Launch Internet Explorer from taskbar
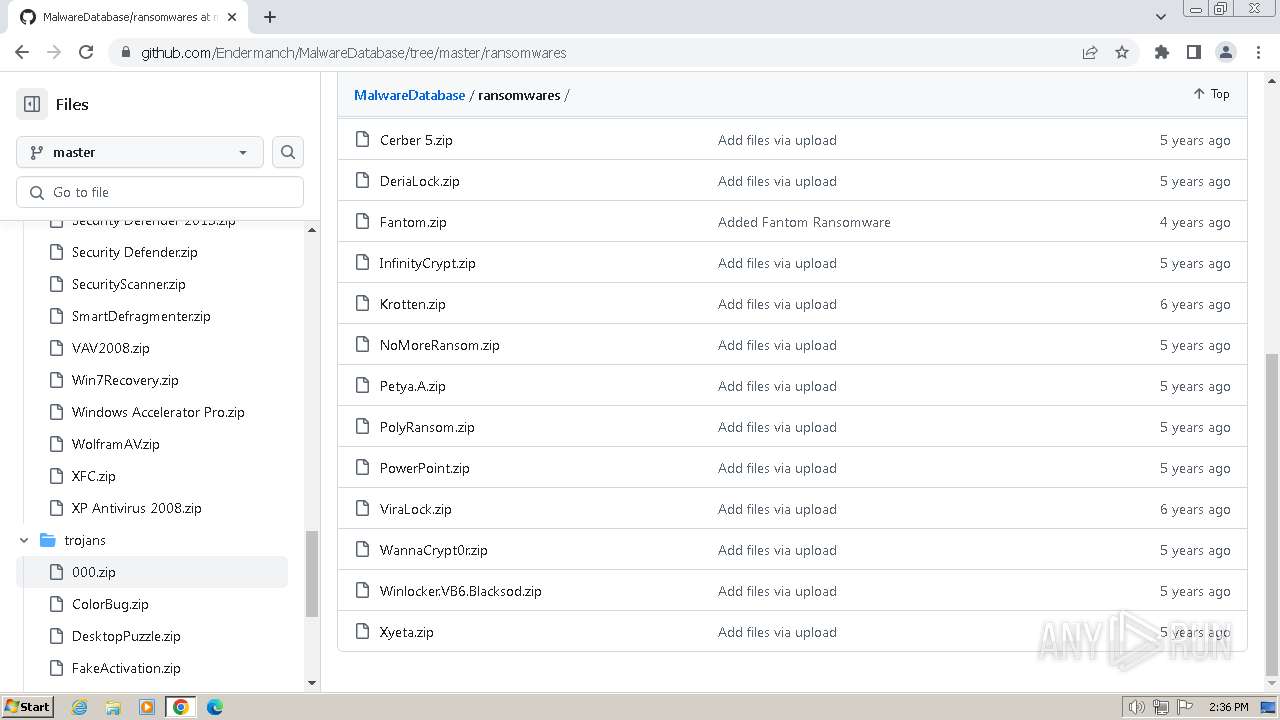The width and height of the screenshot is (1280, 720). [80, 707]
